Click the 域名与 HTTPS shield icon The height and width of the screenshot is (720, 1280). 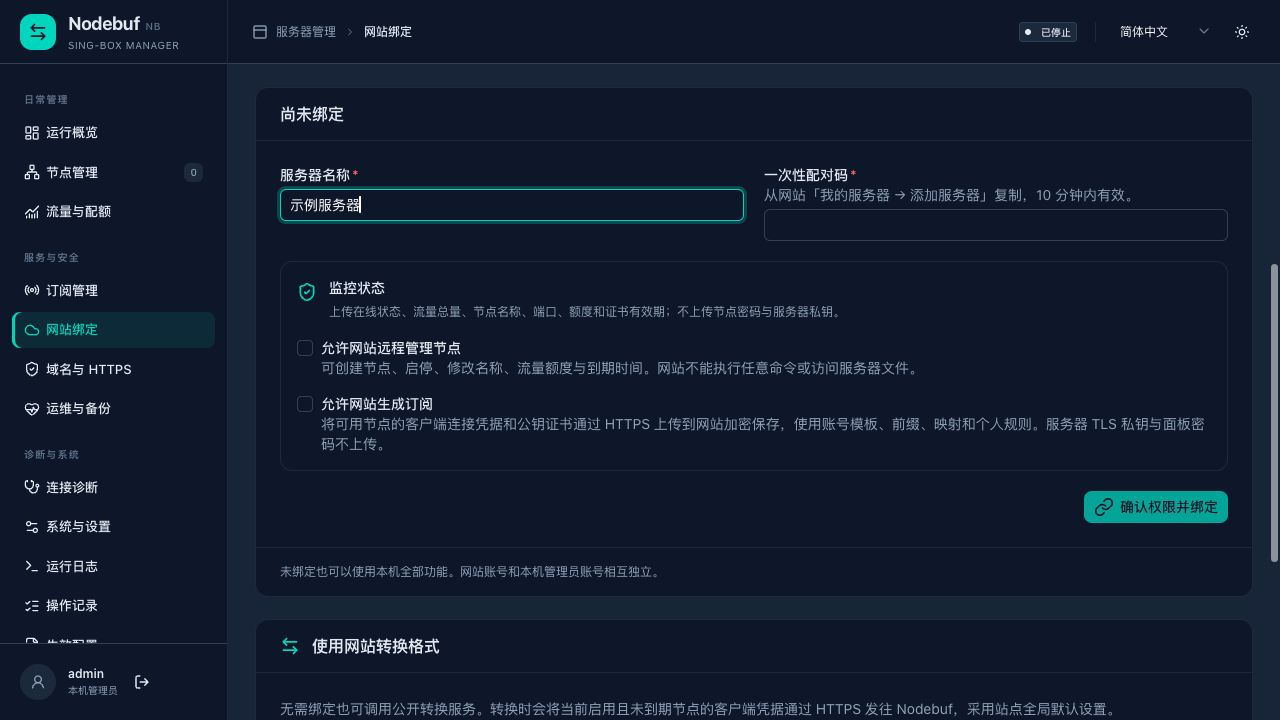pyautogui.click(x=32, y=370)
